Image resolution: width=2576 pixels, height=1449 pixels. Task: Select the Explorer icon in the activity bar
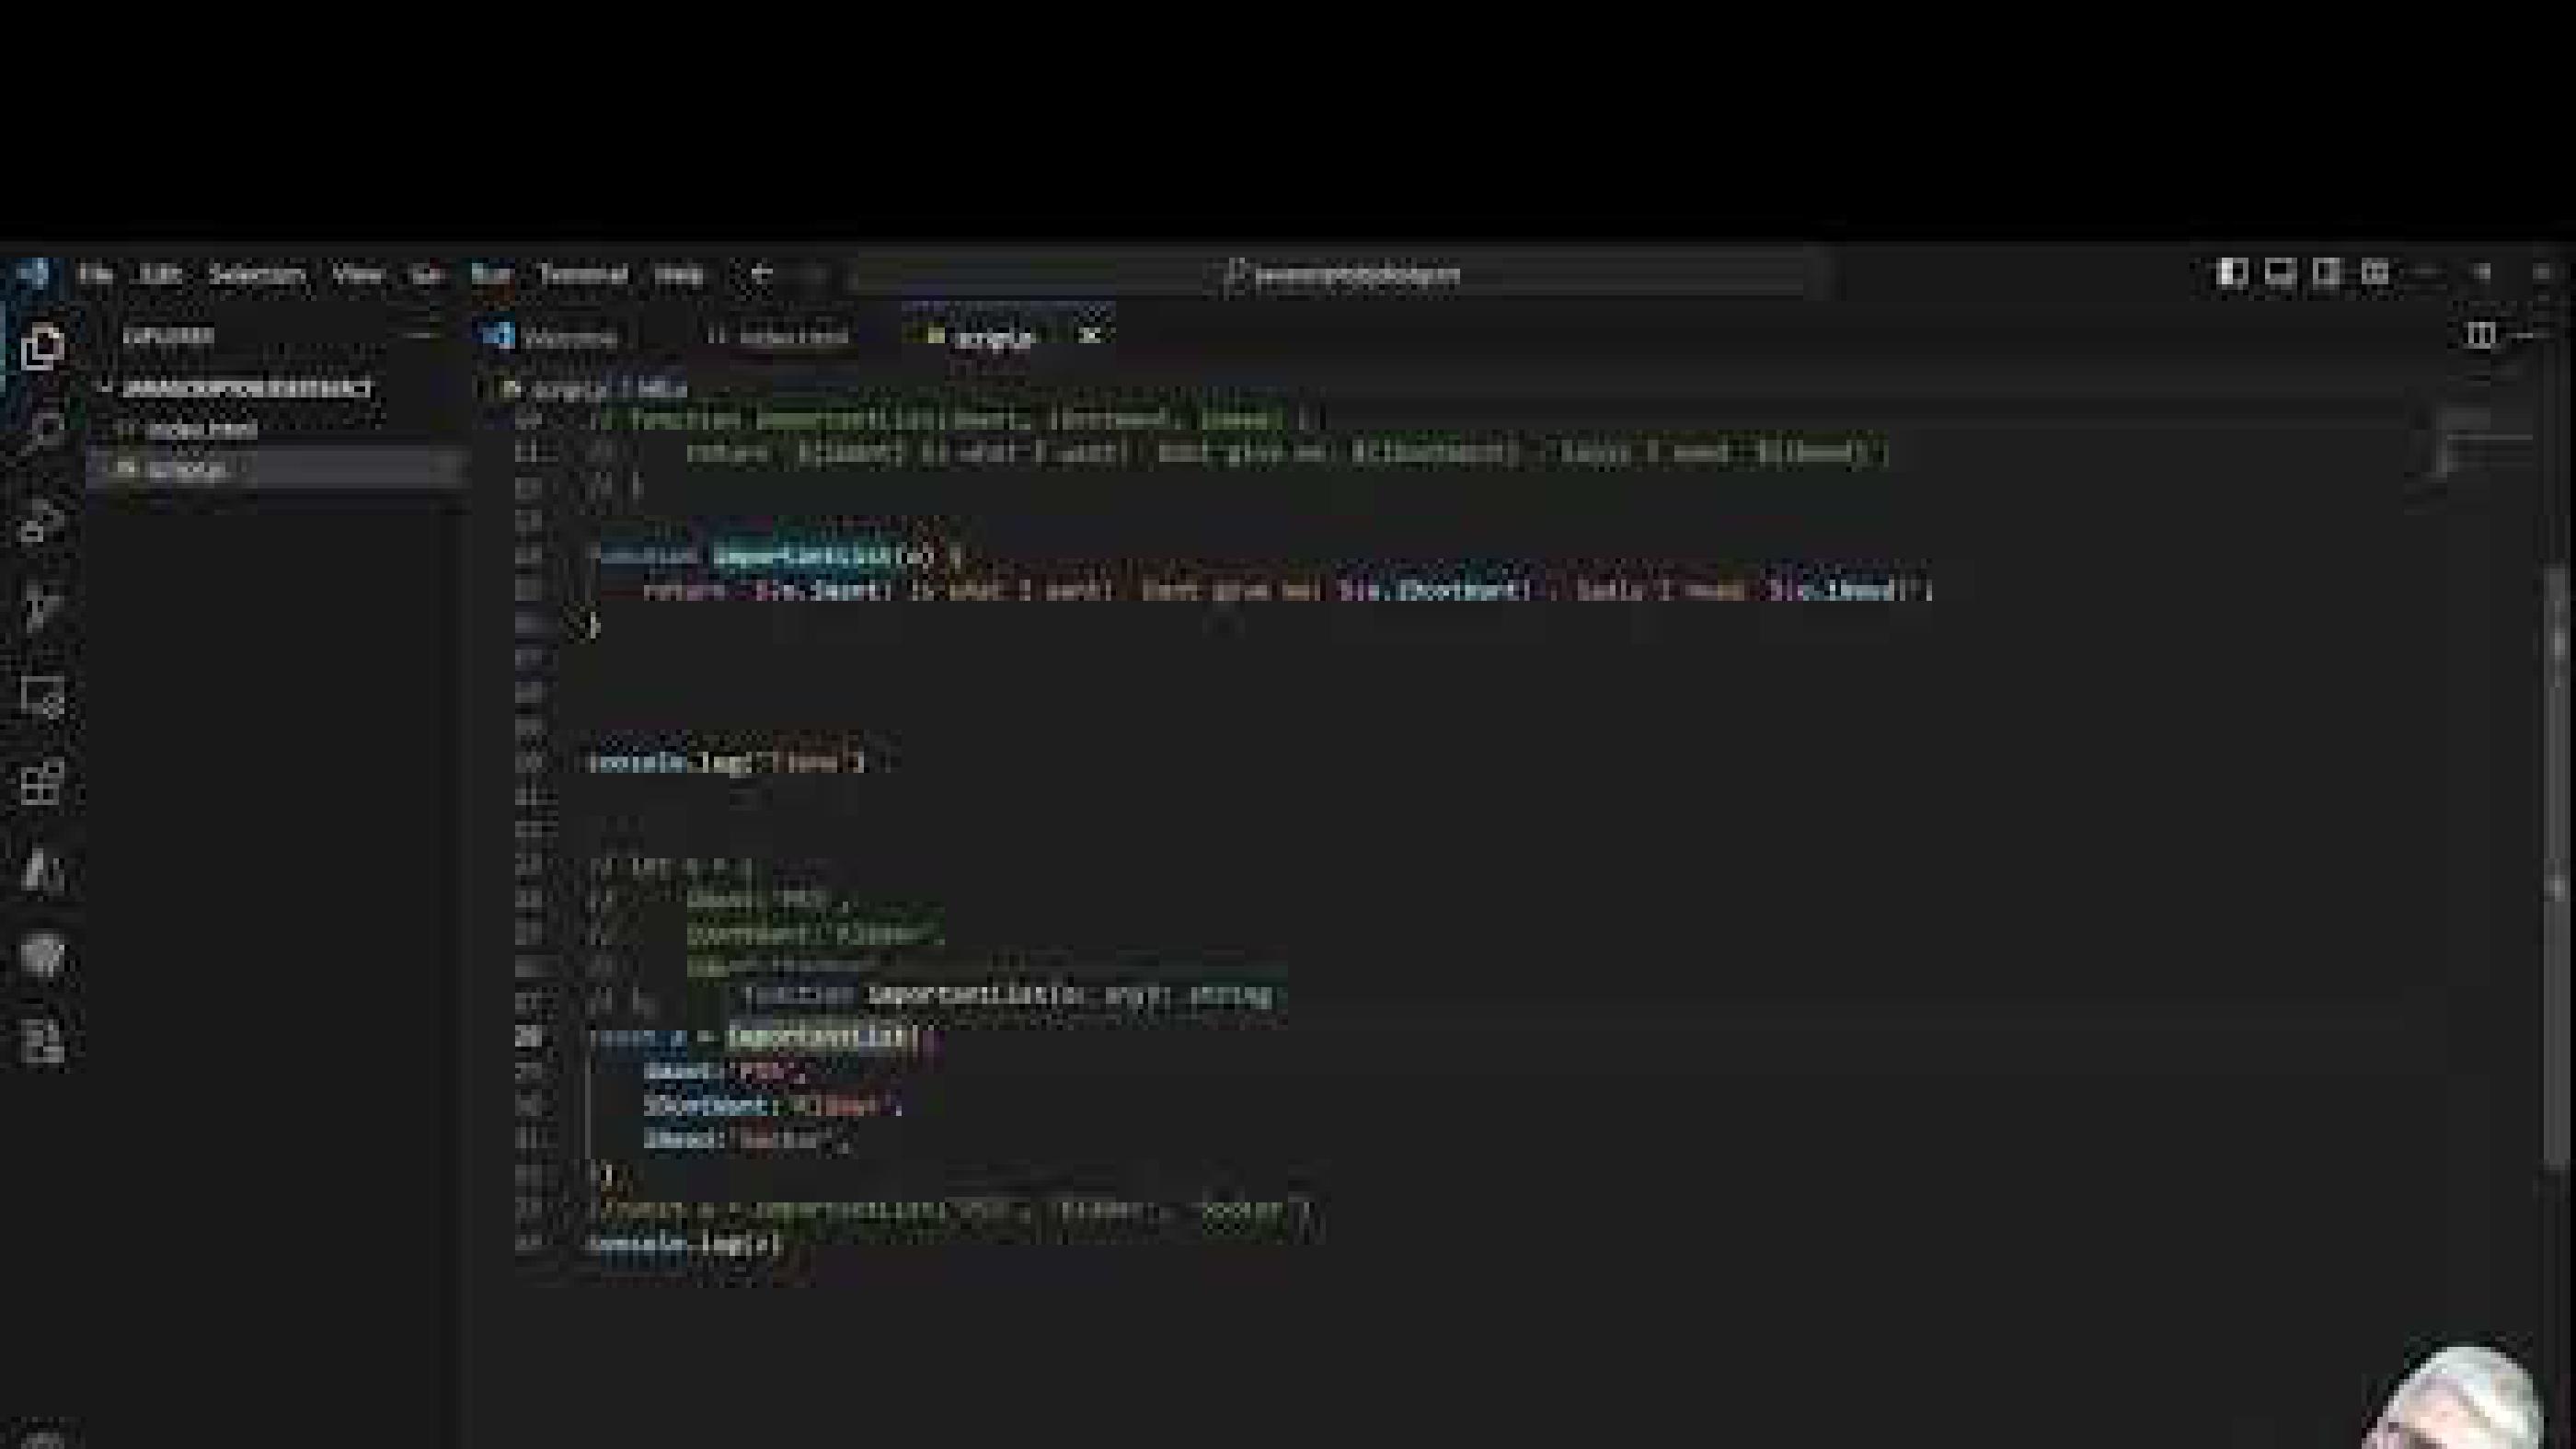[45, 349]
